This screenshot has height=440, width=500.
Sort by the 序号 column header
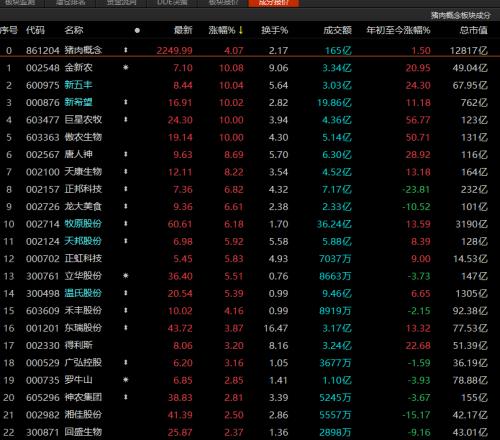coord(8,30)
